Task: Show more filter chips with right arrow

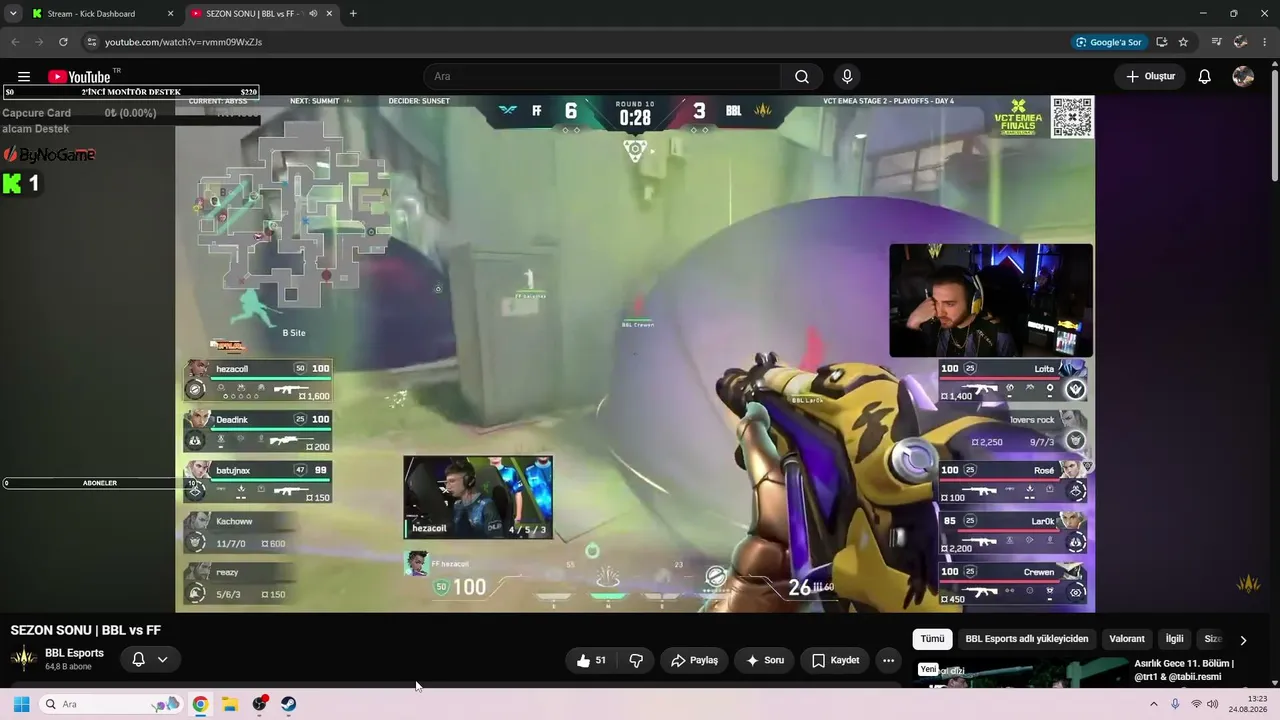Action: tap(1243, 640)
